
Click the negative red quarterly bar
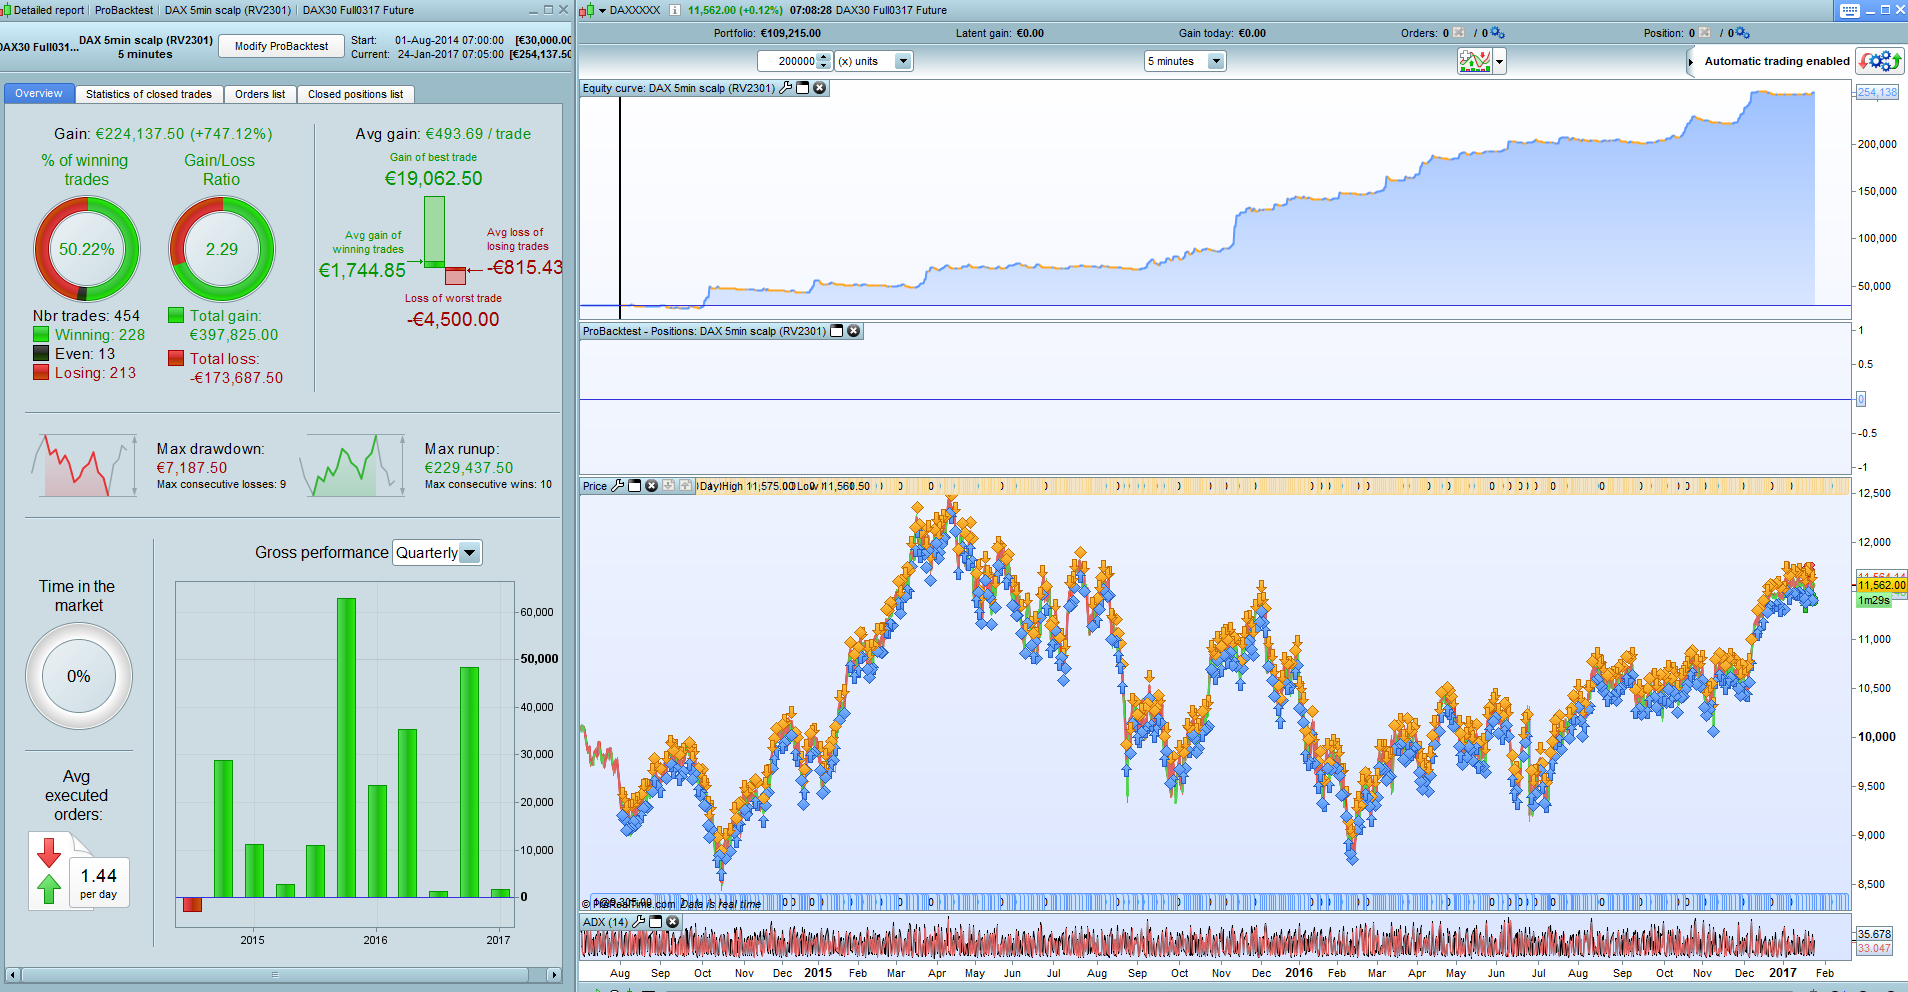[192, 904]
